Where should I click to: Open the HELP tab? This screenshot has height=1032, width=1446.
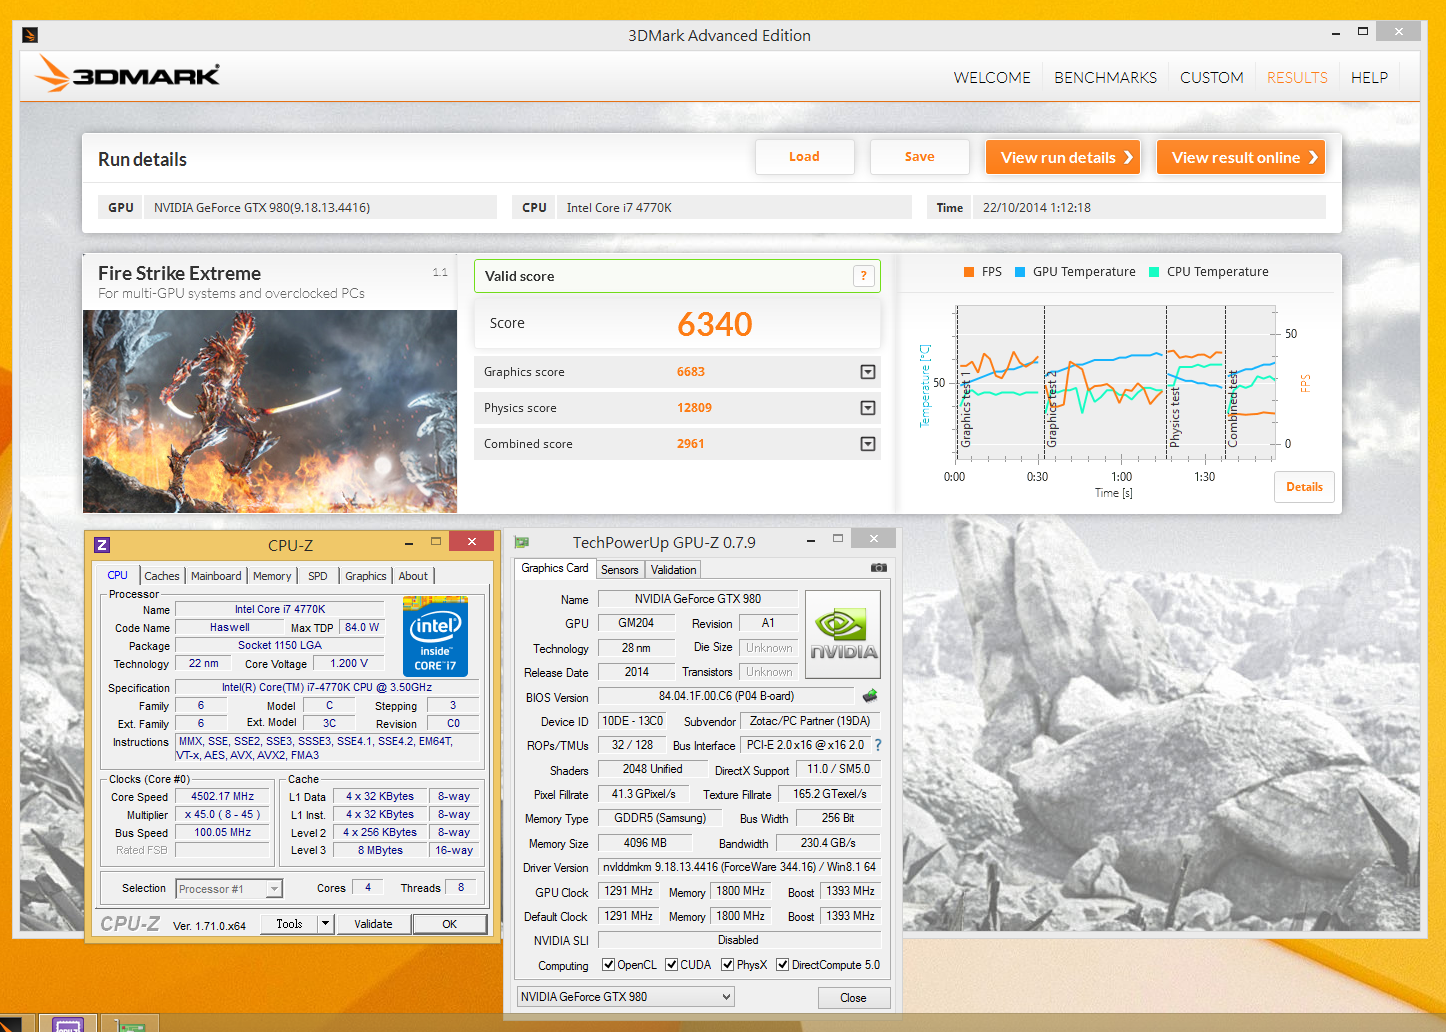tap(1369, 78)
